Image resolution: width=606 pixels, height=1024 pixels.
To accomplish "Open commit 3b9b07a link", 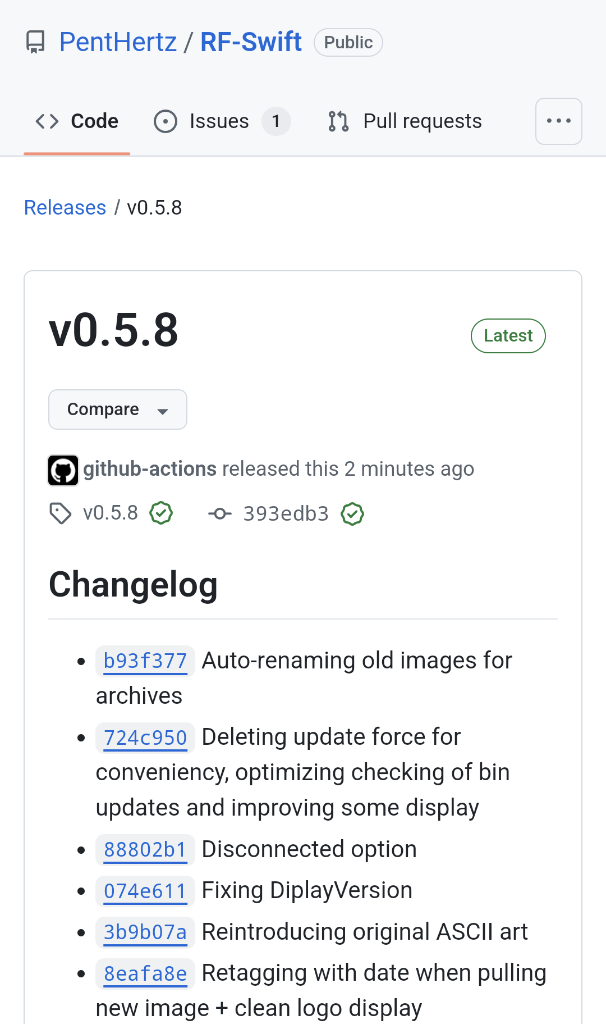I will [x=145, y=932].
